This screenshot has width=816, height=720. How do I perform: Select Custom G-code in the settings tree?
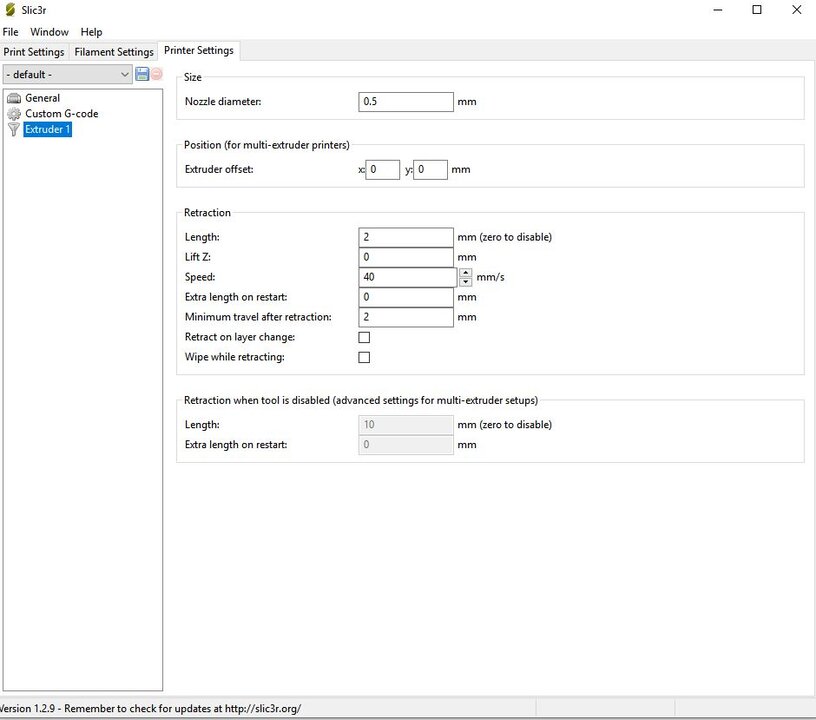(x=61, y=113)
